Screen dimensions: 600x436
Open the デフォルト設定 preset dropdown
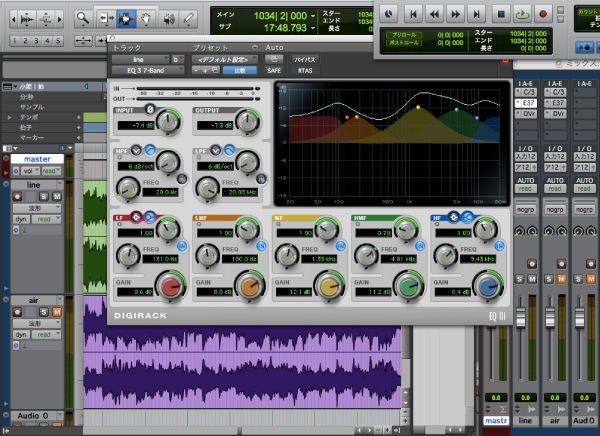pos(225,60)
